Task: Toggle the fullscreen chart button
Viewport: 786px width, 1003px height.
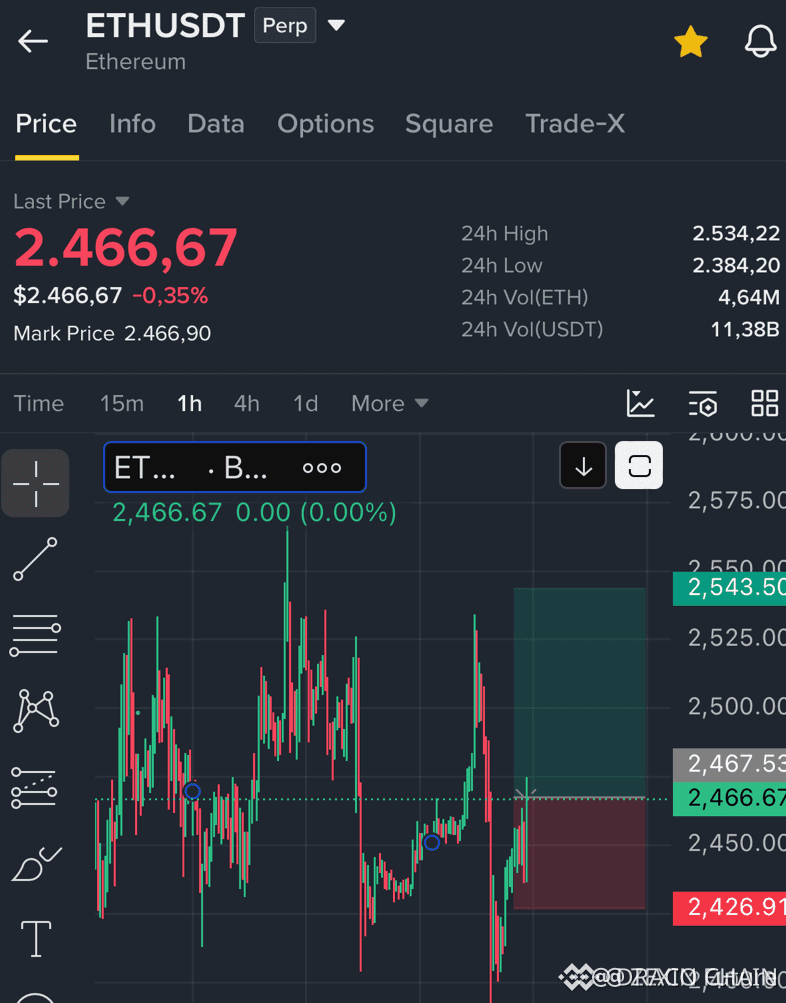Action: pyautogui.click(x=639, y=466)
